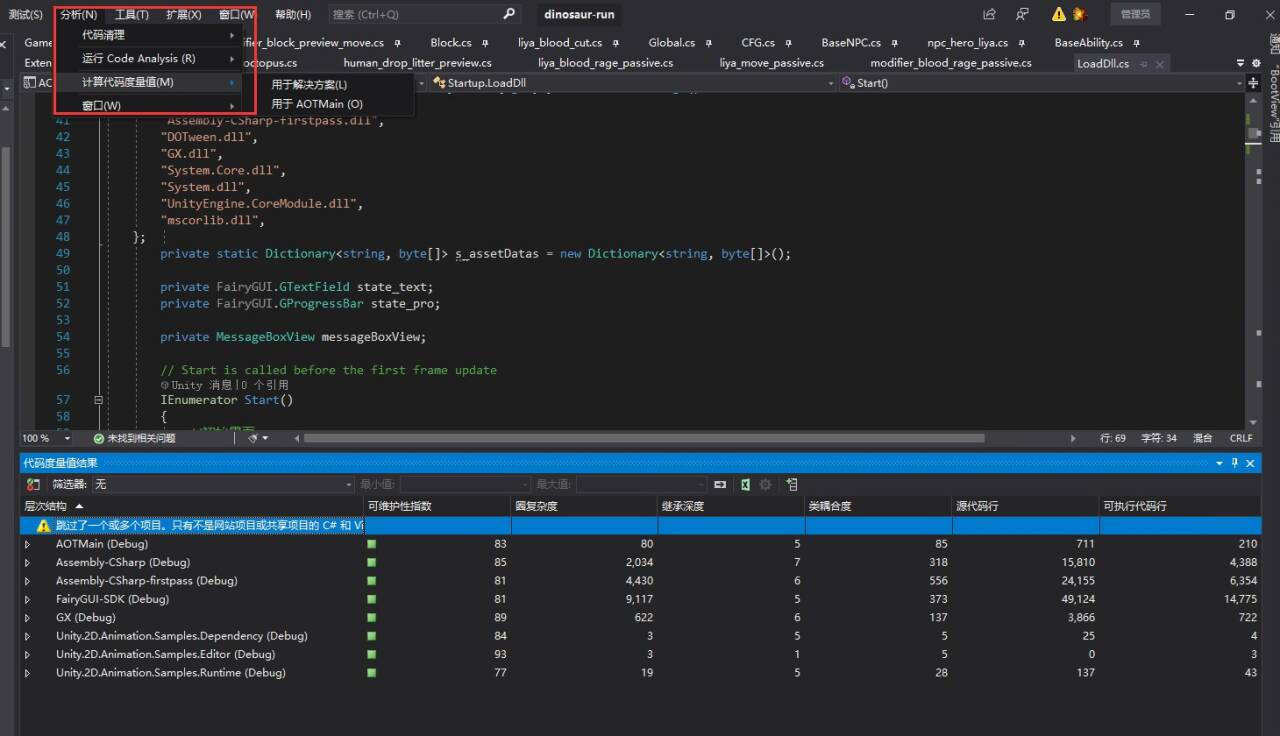
Task: Open the 代码度量值结果 panel window options dropdown
Action: (x=1219, y=463)
